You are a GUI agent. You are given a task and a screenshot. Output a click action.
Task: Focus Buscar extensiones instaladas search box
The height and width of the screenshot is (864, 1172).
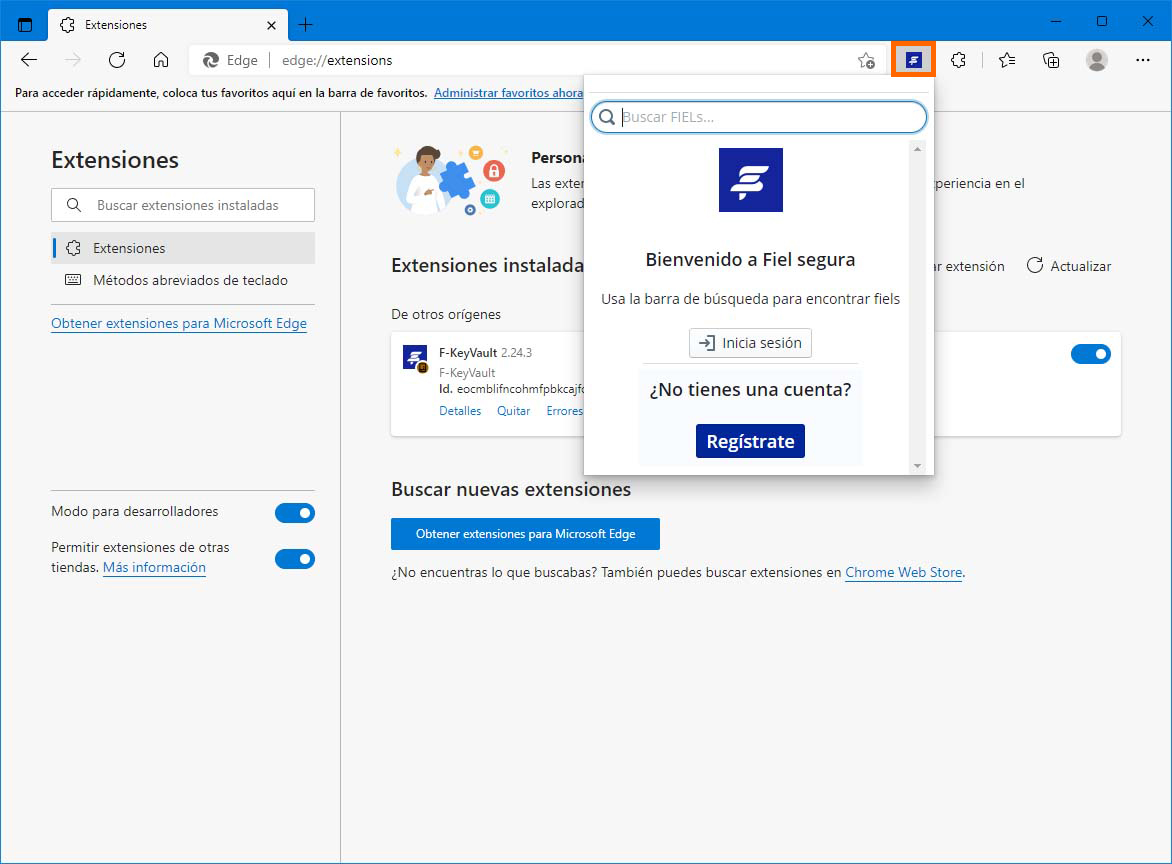coord(183,205)
